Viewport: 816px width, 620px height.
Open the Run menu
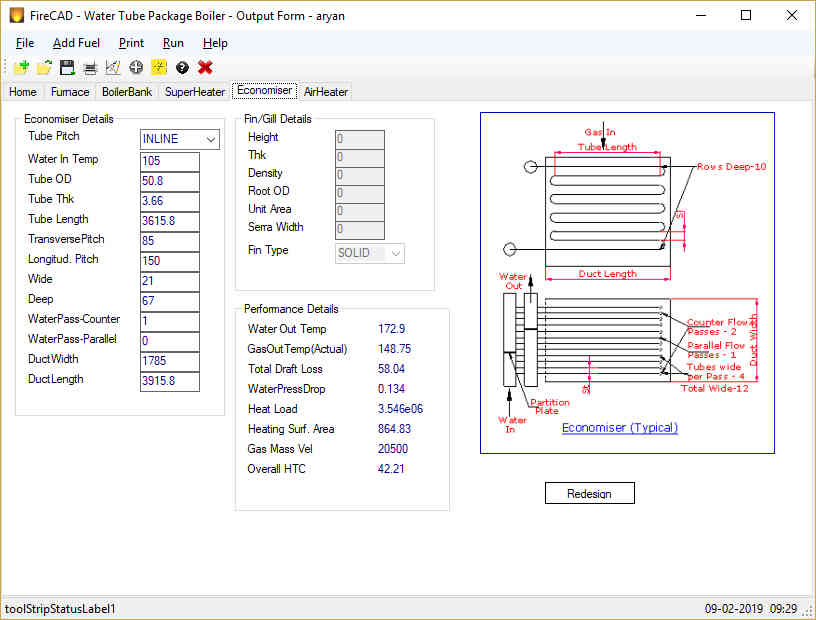[x=173, y=43]
